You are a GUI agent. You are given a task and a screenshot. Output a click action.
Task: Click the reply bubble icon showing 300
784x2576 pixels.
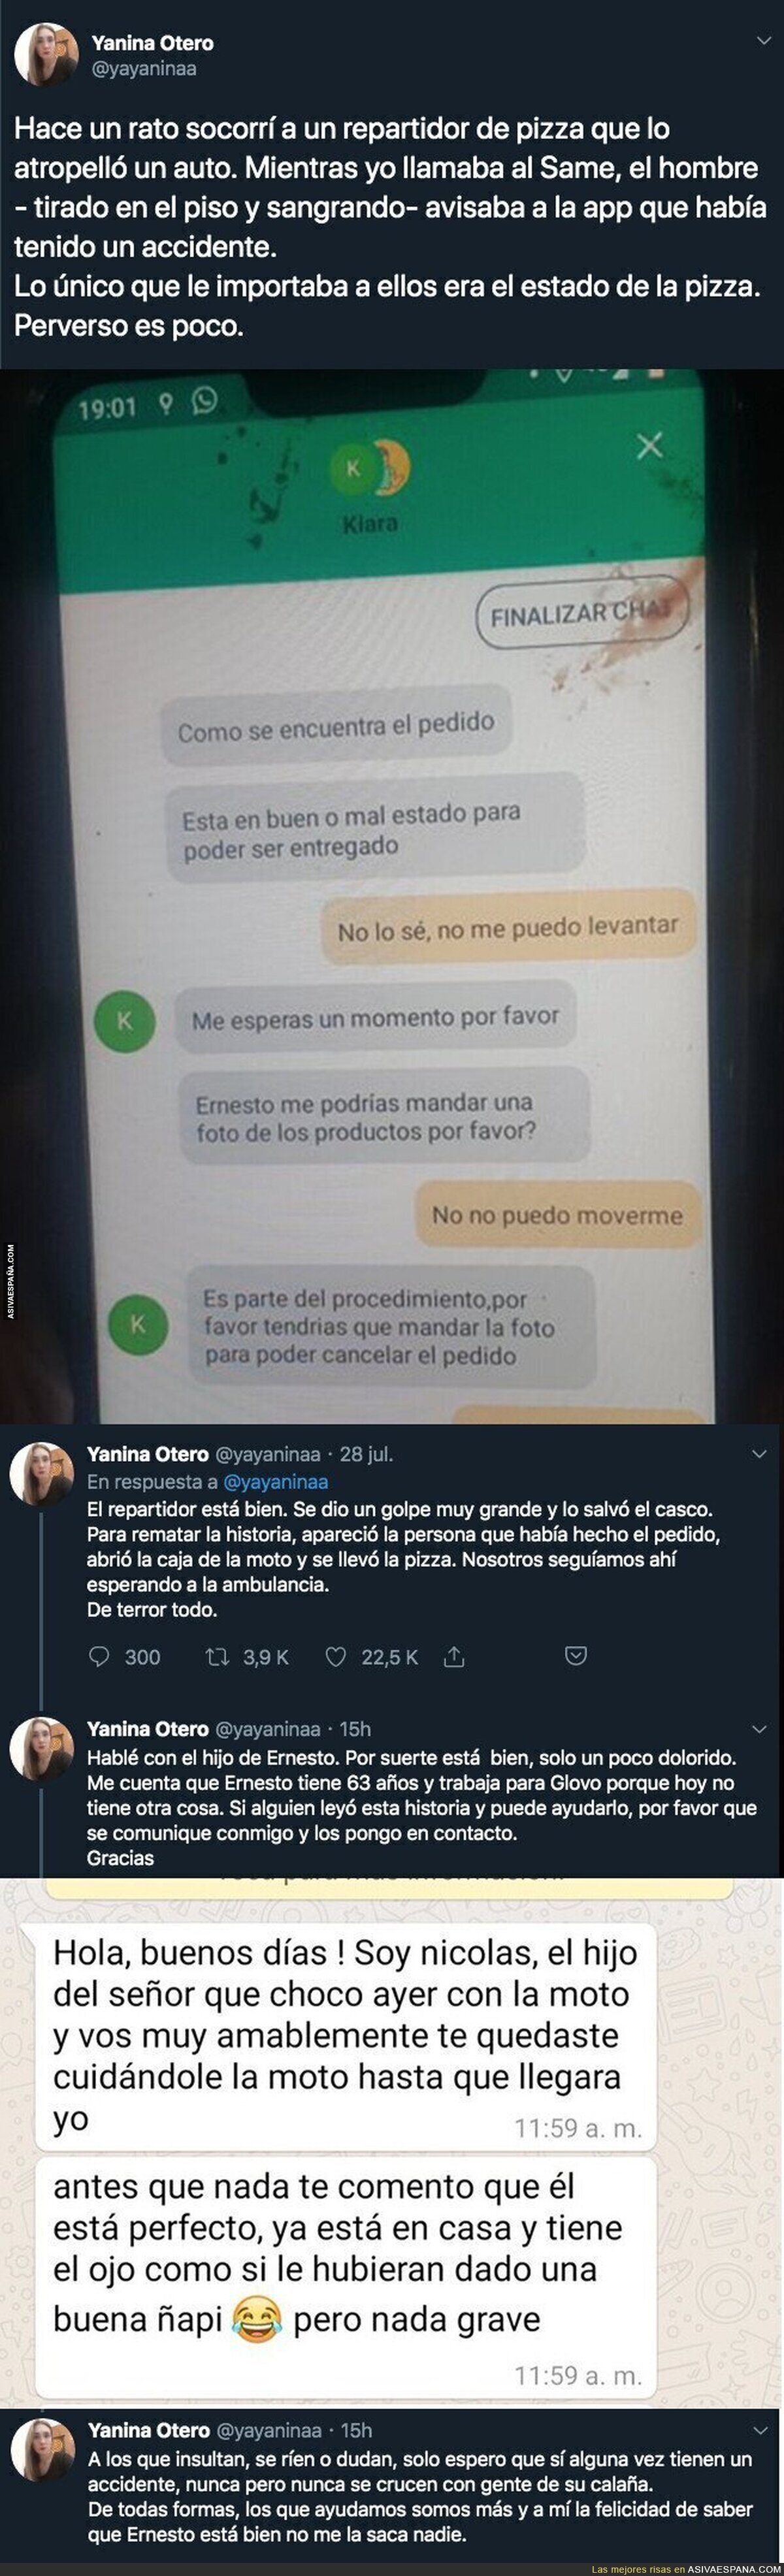click(99, 1657)
